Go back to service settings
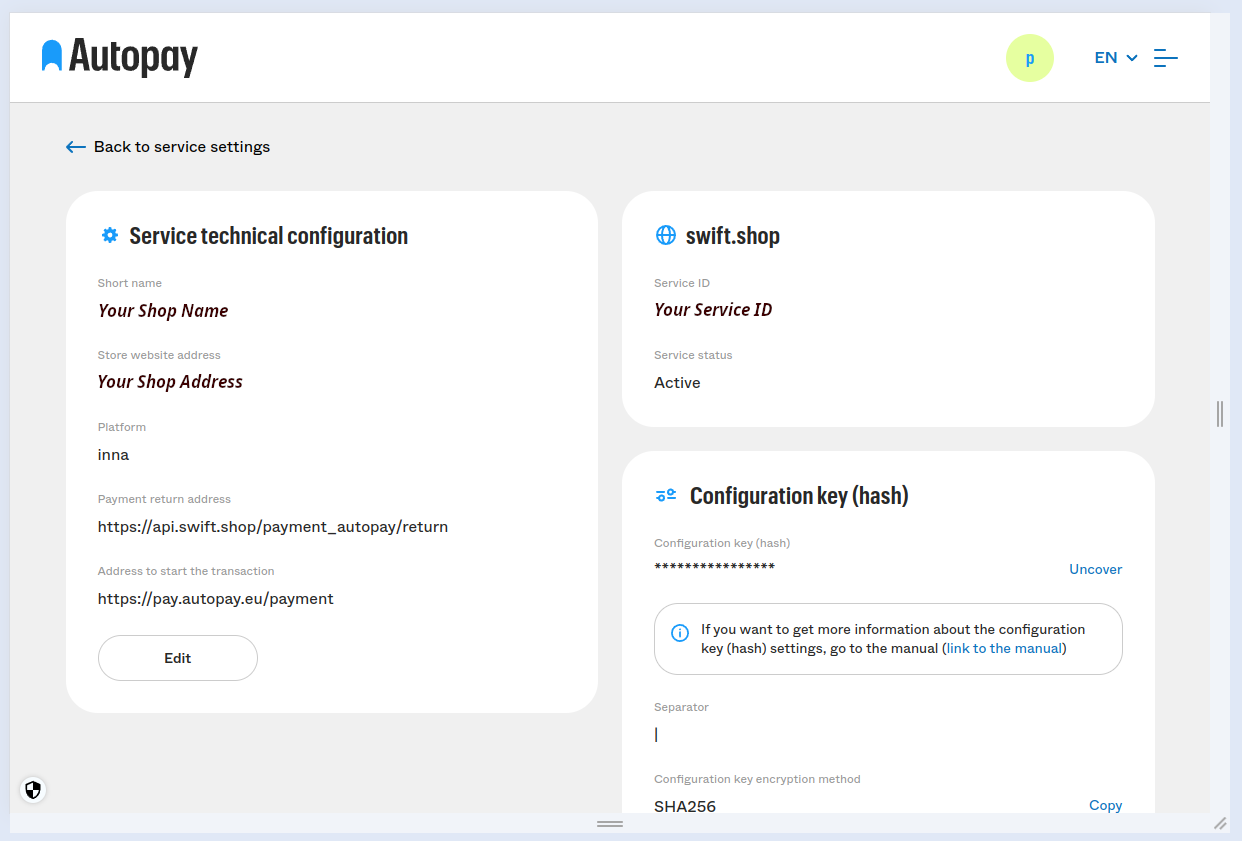The height and width of the screenshot is (841, 1242). coord(168,147)
